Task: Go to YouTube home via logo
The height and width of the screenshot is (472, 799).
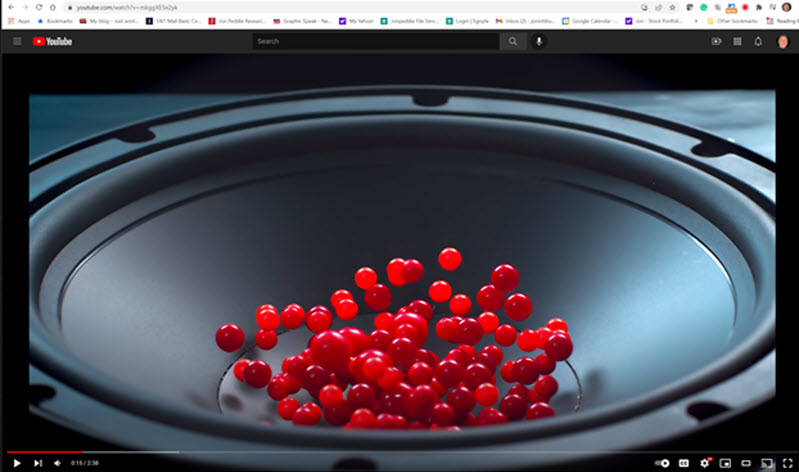Action: pos(52,41)
